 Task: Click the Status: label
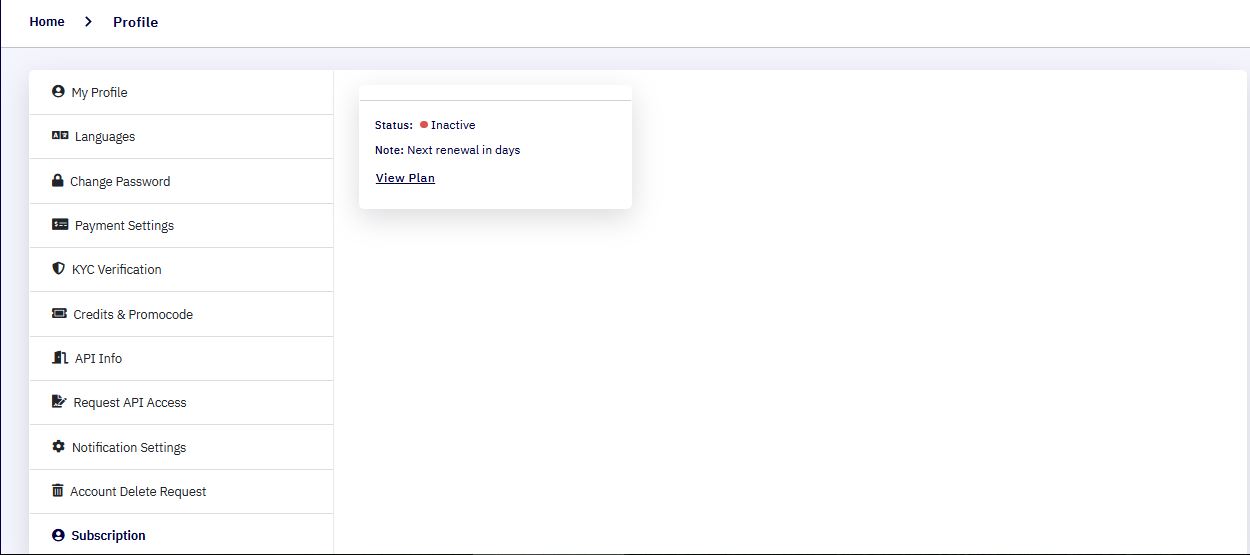tap(394, 125)
